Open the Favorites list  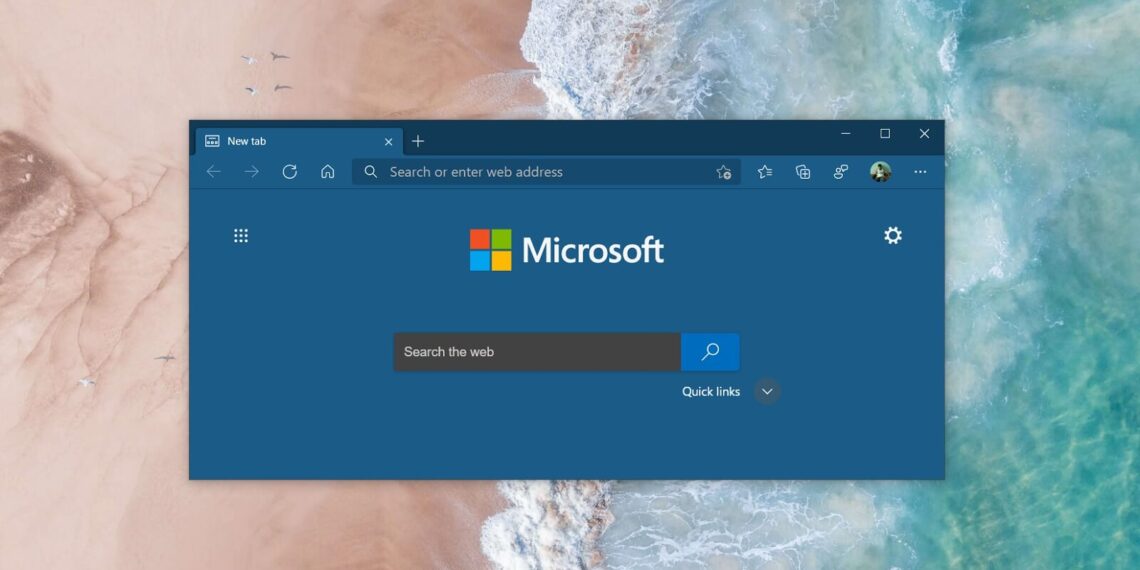(765, 172)
